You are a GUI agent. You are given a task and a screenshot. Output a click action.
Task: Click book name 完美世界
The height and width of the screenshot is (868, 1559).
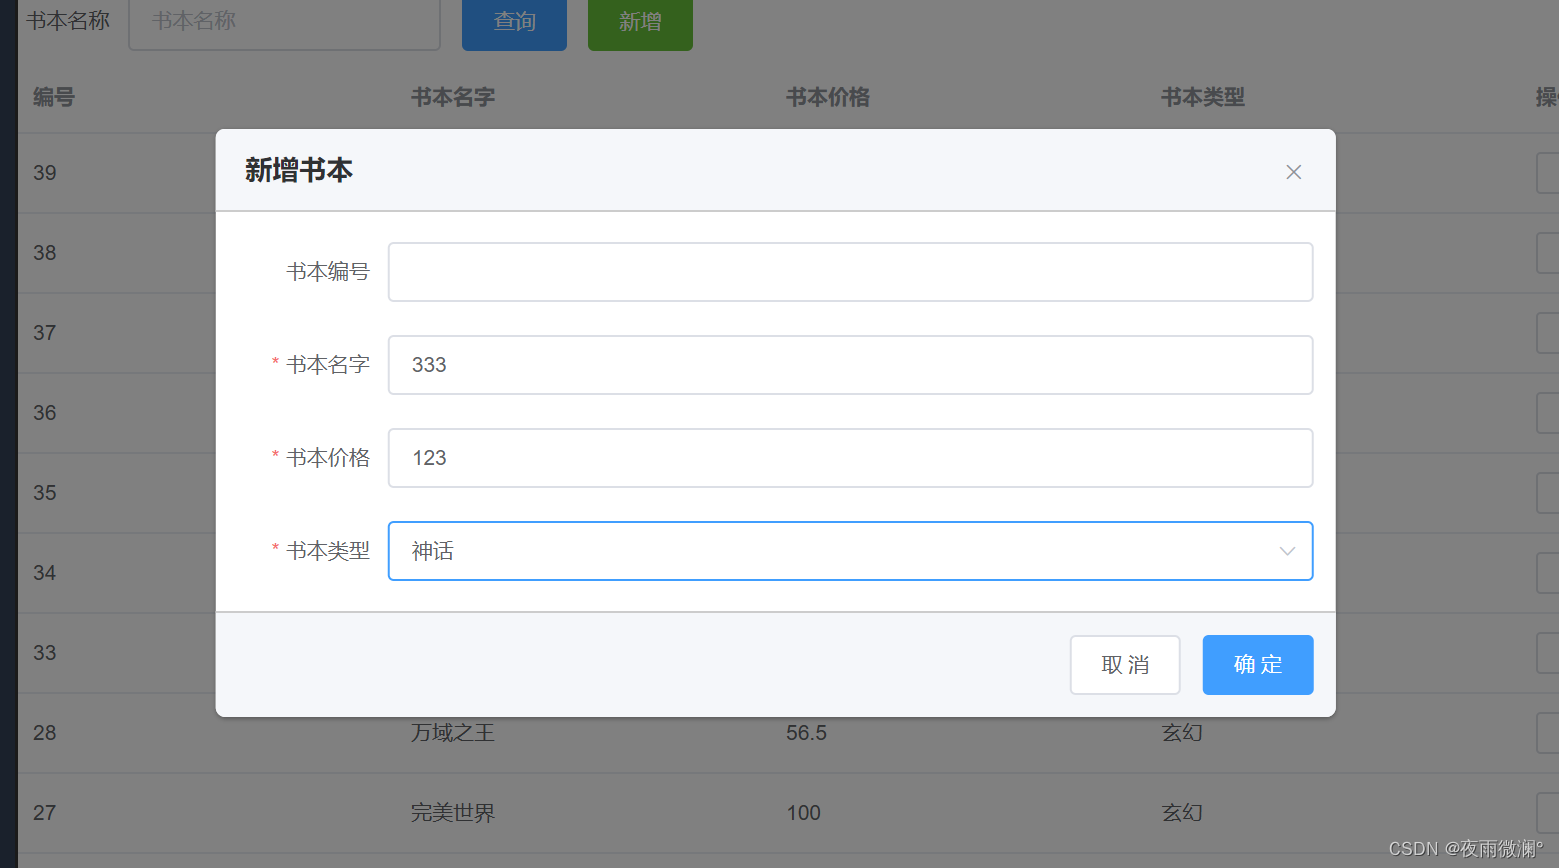[453, 813]
